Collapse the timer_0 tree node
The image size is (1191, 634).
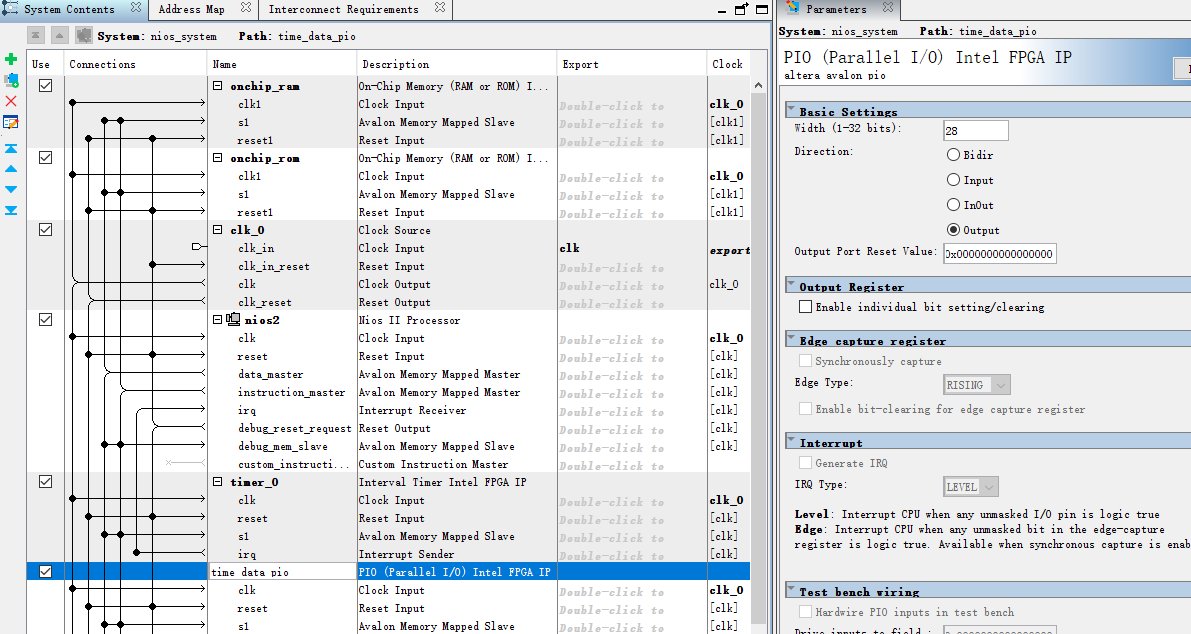pos(217,481)
